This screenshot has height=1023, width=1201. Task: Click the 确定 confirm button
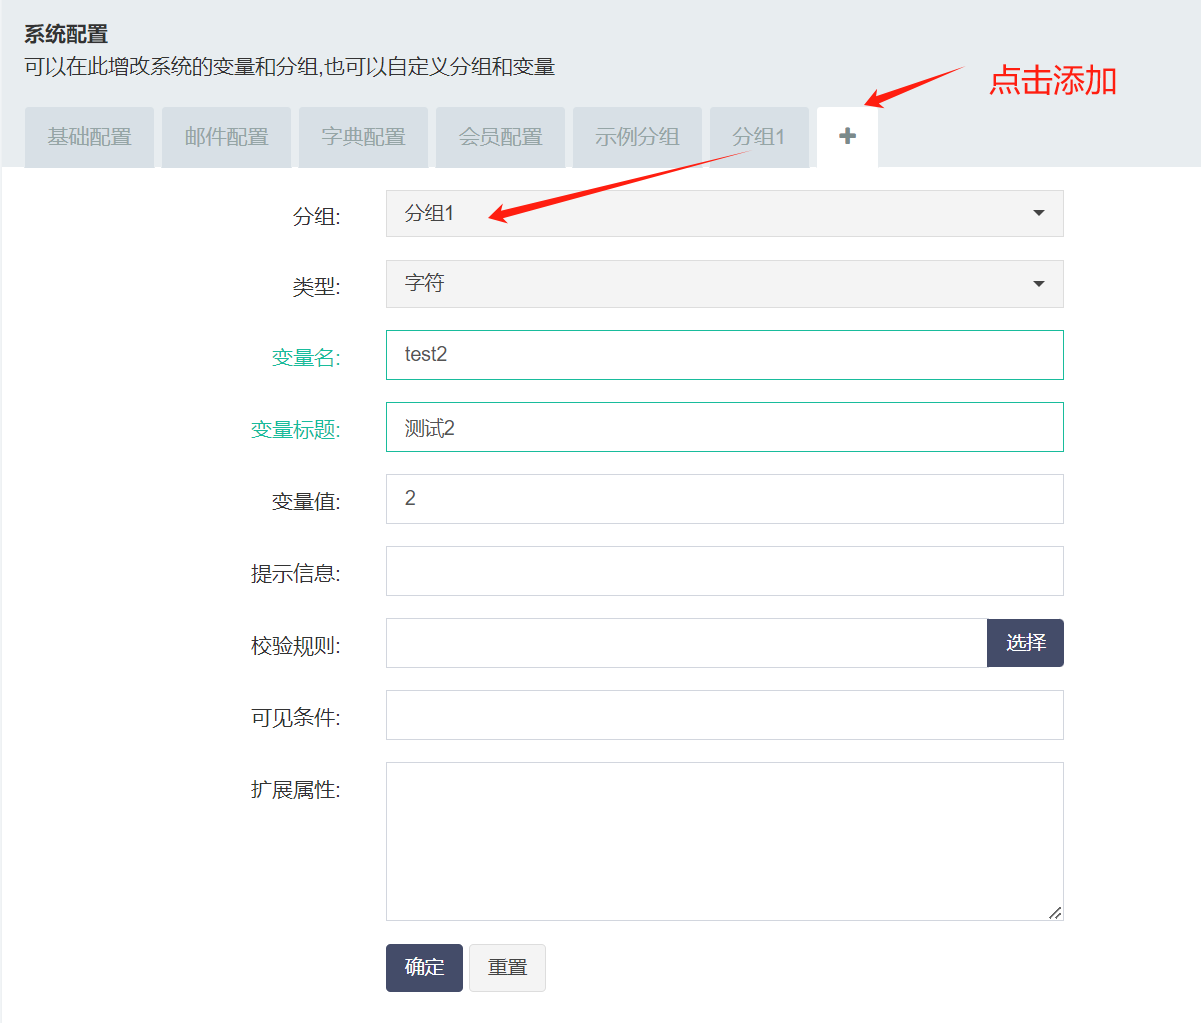(424, 967)
